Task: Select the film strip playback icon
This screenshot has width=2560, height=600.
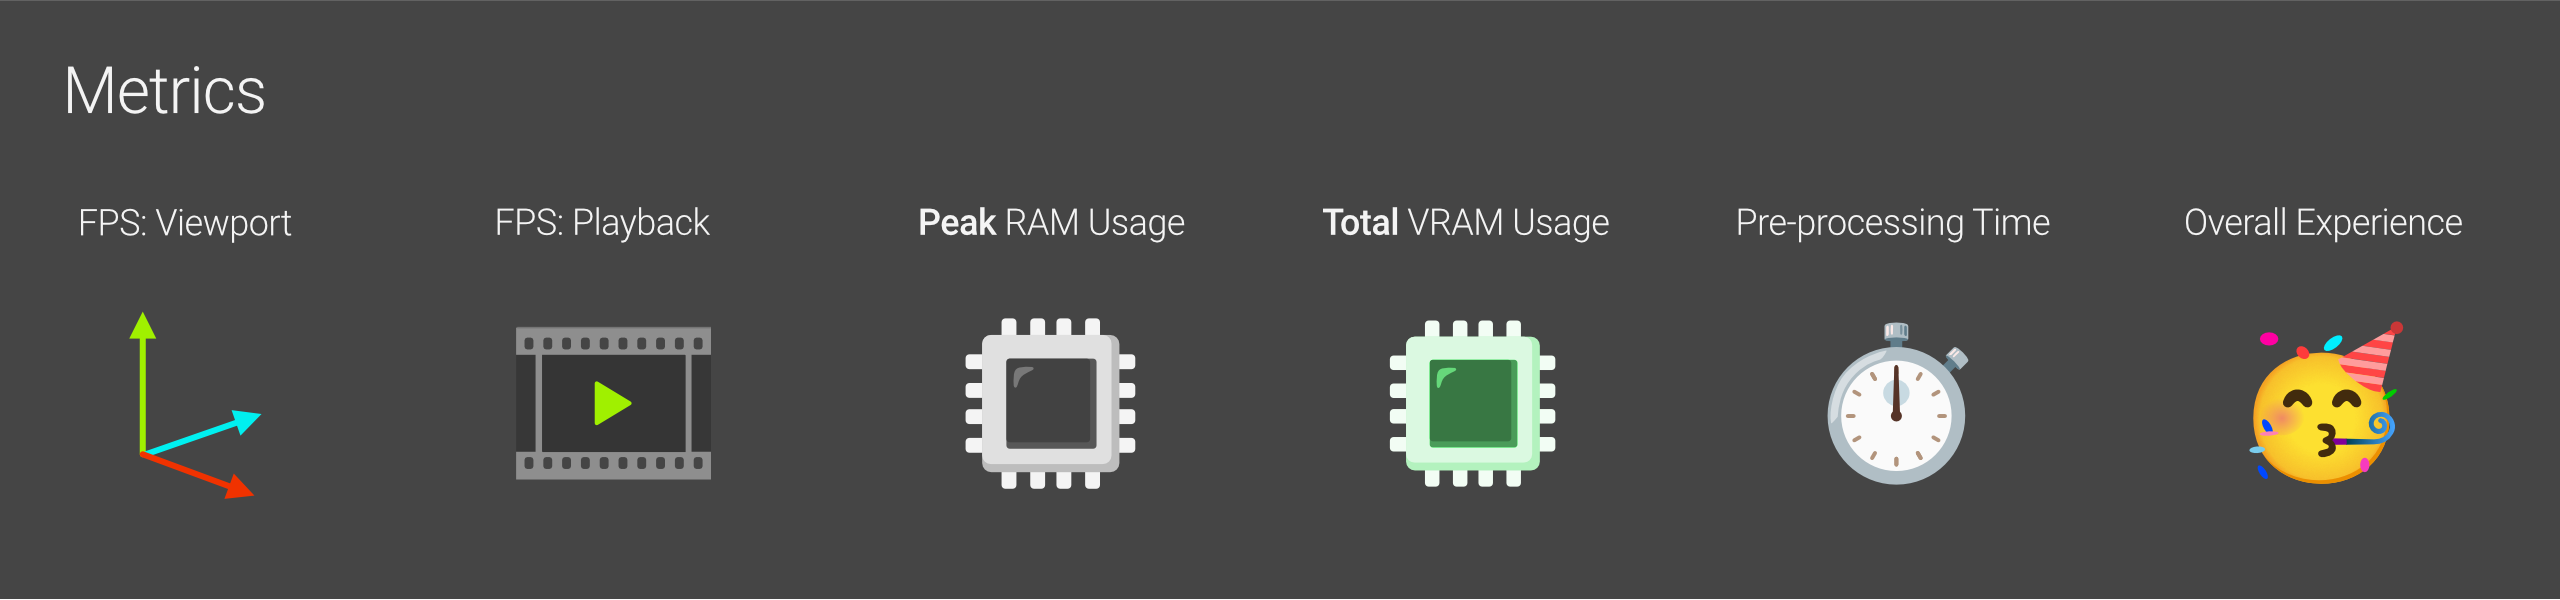Action: [613, 403]
